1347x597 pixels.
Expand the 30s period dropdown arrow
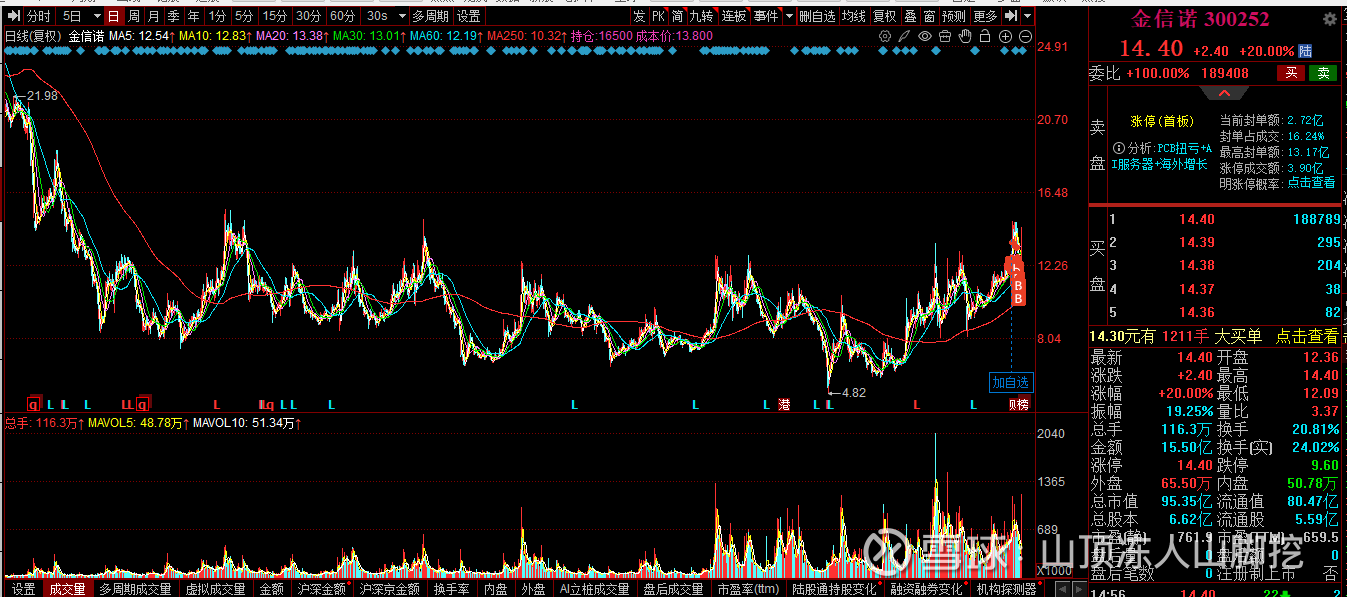pyautogui.click(x=402, y=16)
